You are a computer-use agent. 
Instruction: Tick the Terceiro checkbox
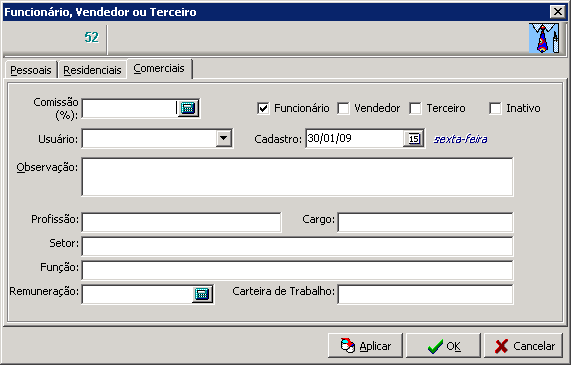(x=415, y=108)
